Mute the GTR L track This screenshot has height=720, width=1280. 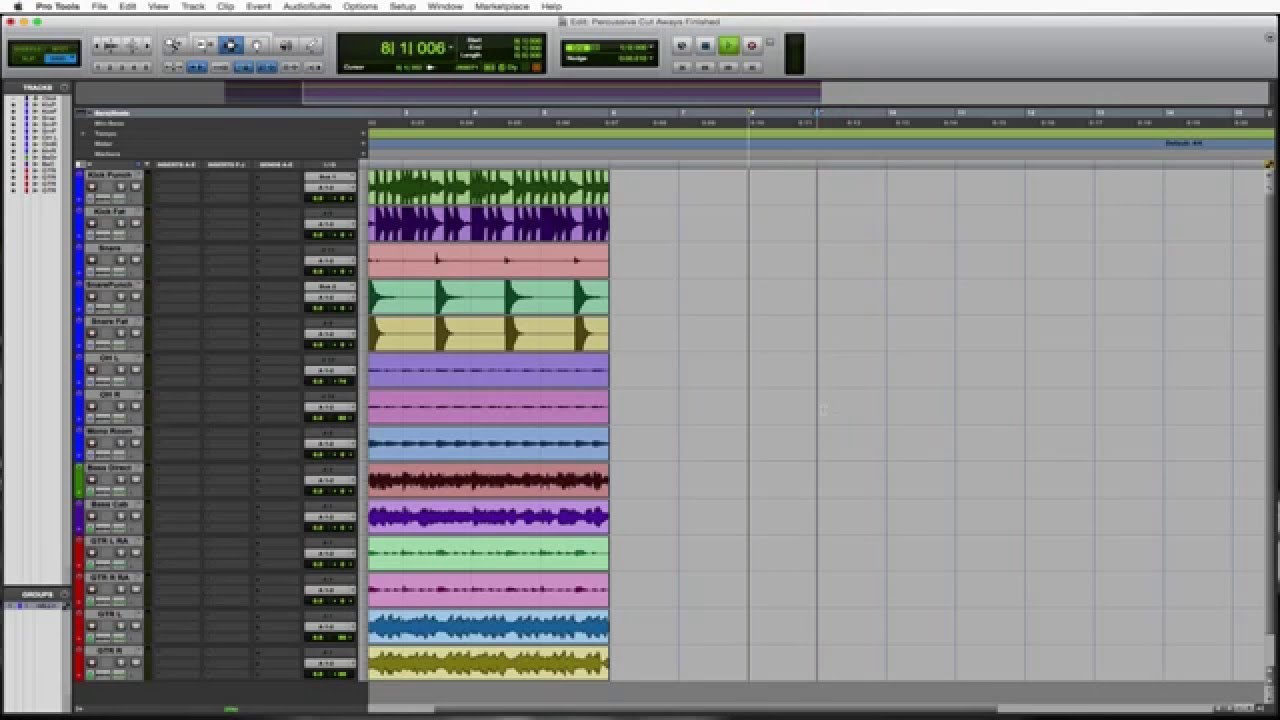pos(135,626)
